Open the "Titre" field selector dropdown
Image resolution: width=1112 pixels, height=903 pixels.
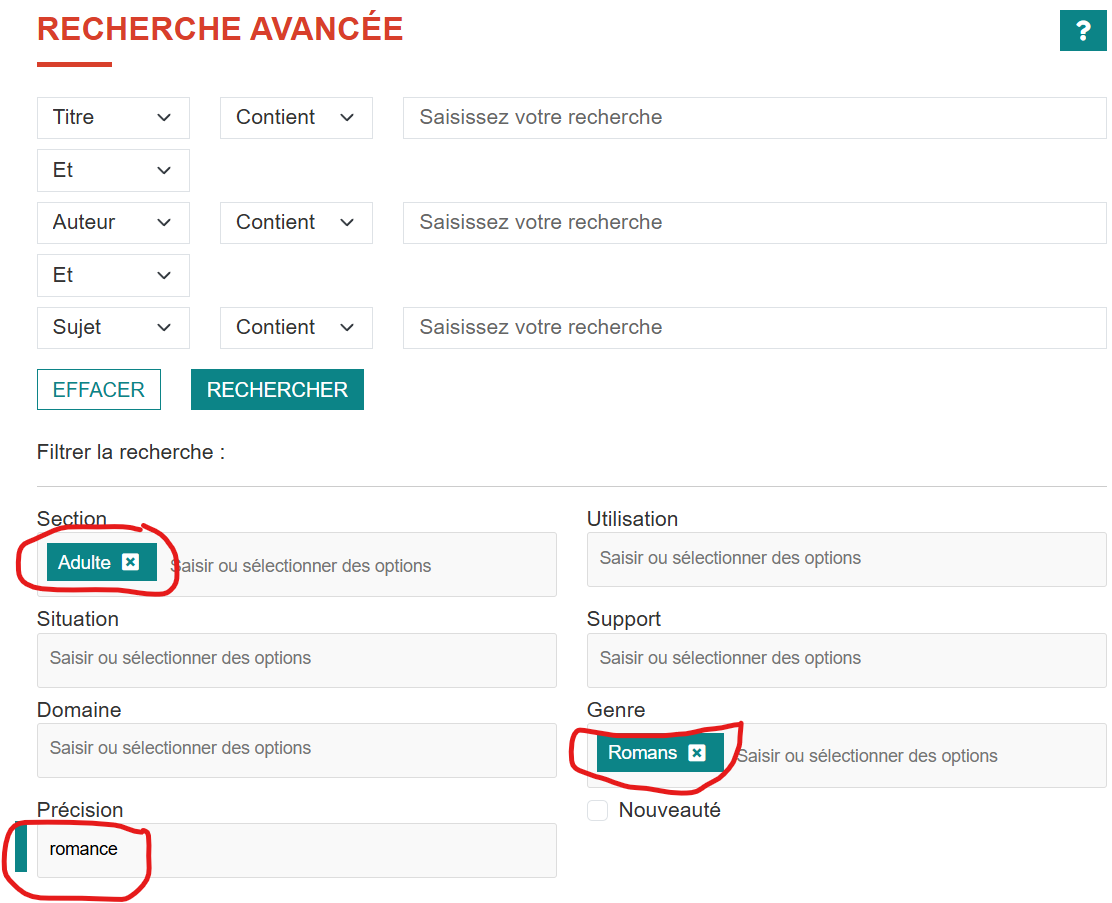coord(113,117)
